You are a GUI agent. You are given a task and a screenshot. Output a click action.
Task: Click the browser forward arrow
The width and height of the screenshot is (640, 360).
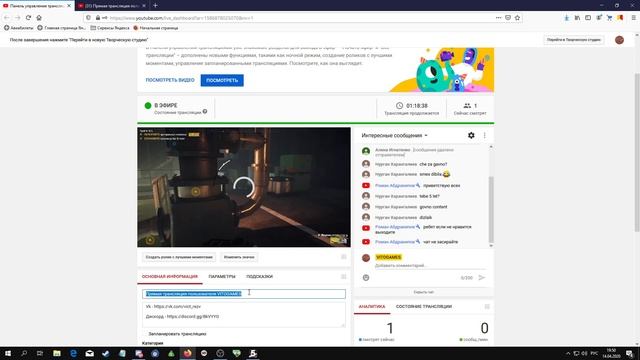click(x=17, y=18)
